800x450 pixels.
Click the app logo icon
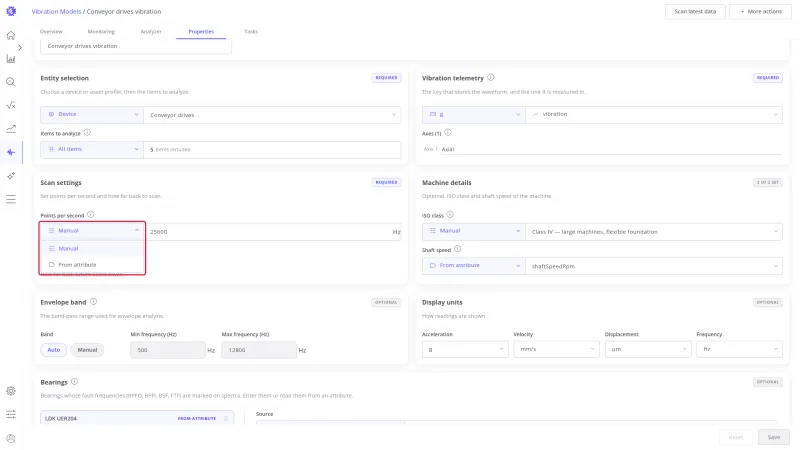(x=11, y=11)
